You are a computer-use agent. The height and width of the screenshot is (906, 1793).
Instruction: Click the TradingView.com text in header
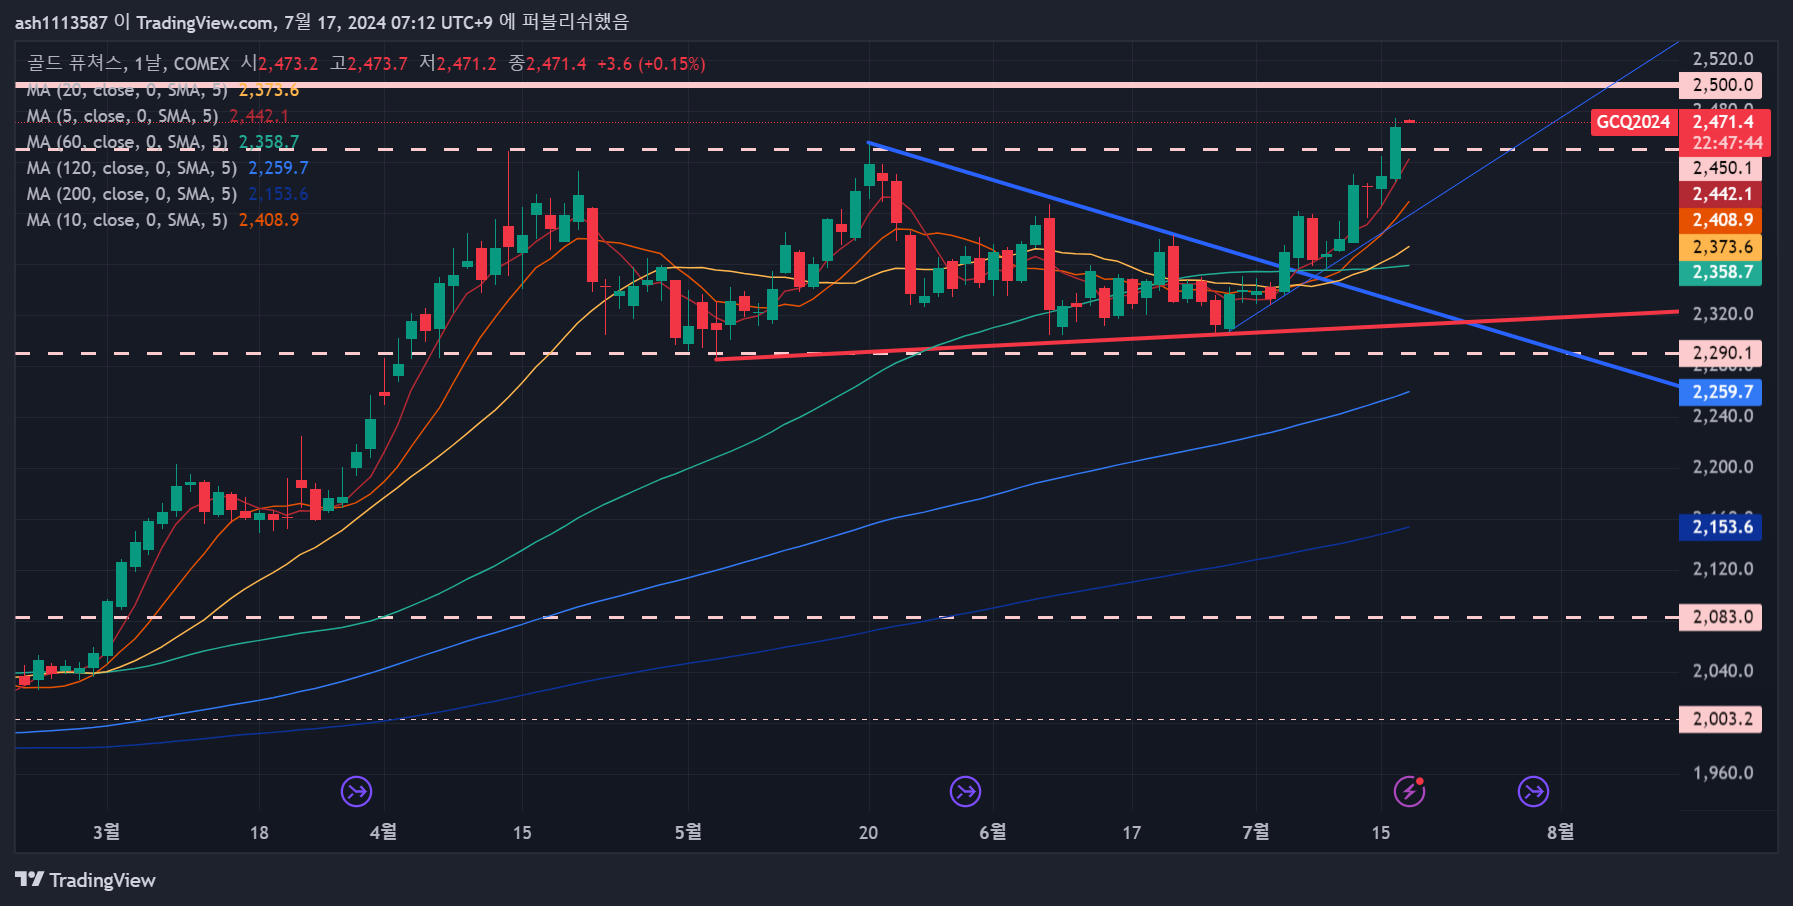click(x=205, y=22)
